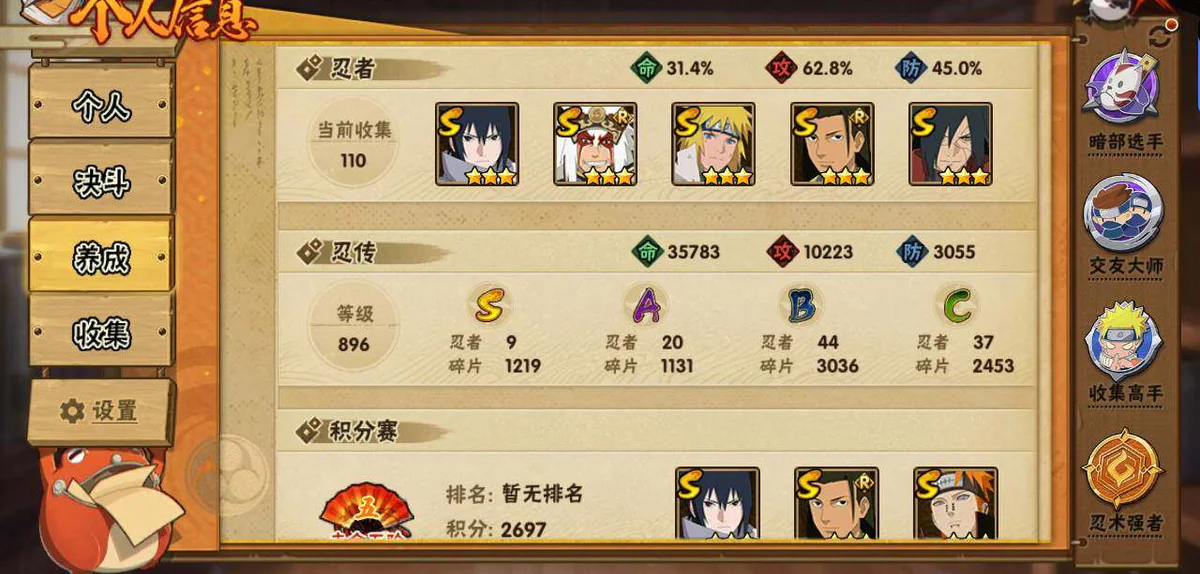The width and height of the screenshot is (1200, 574).
Task: Open the 收集 tab
Action: click(x=101, y=333)
